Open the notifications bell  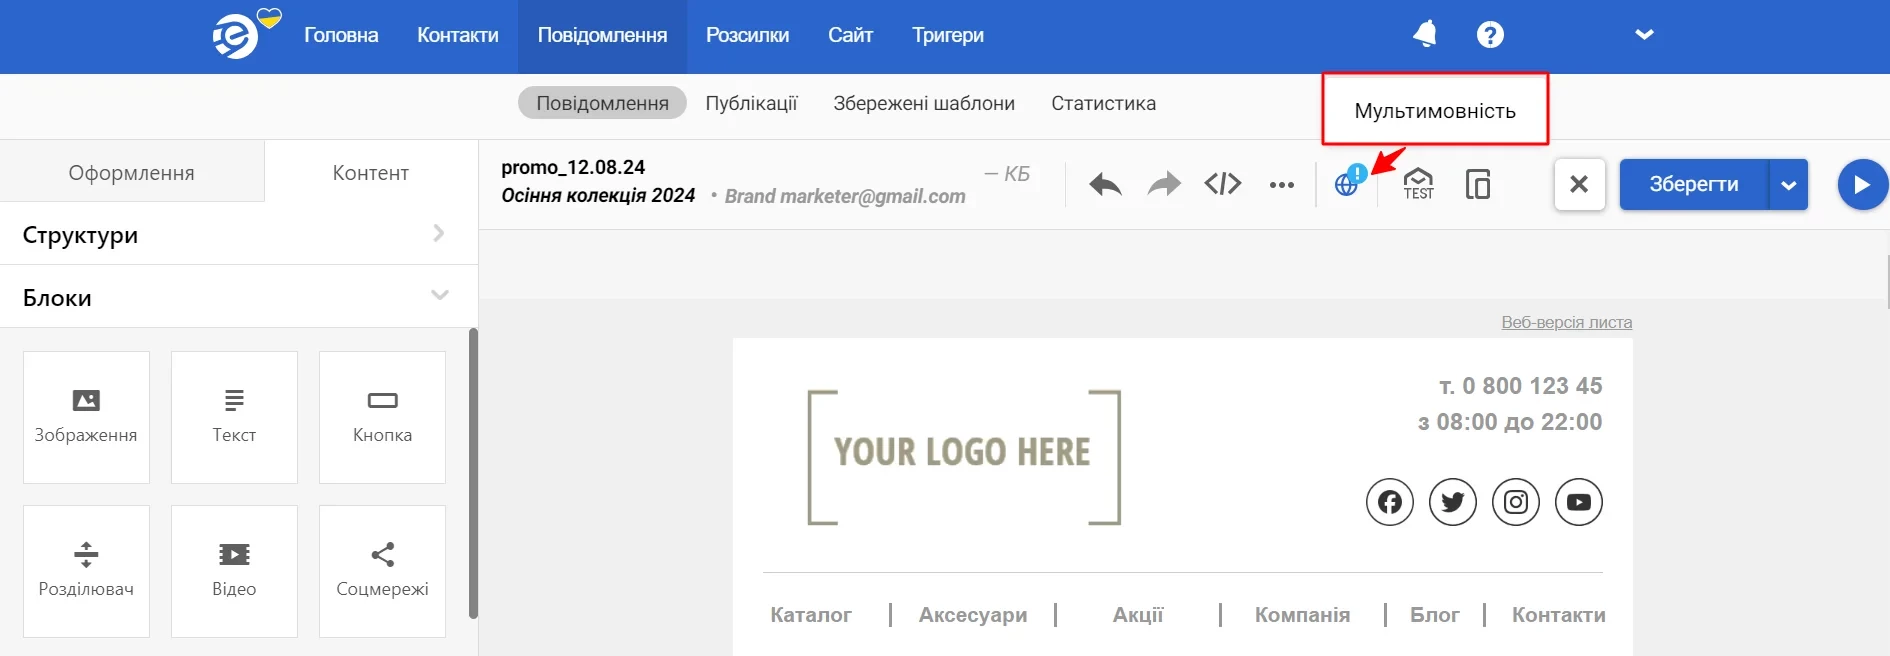click(x=1425, y=34)
